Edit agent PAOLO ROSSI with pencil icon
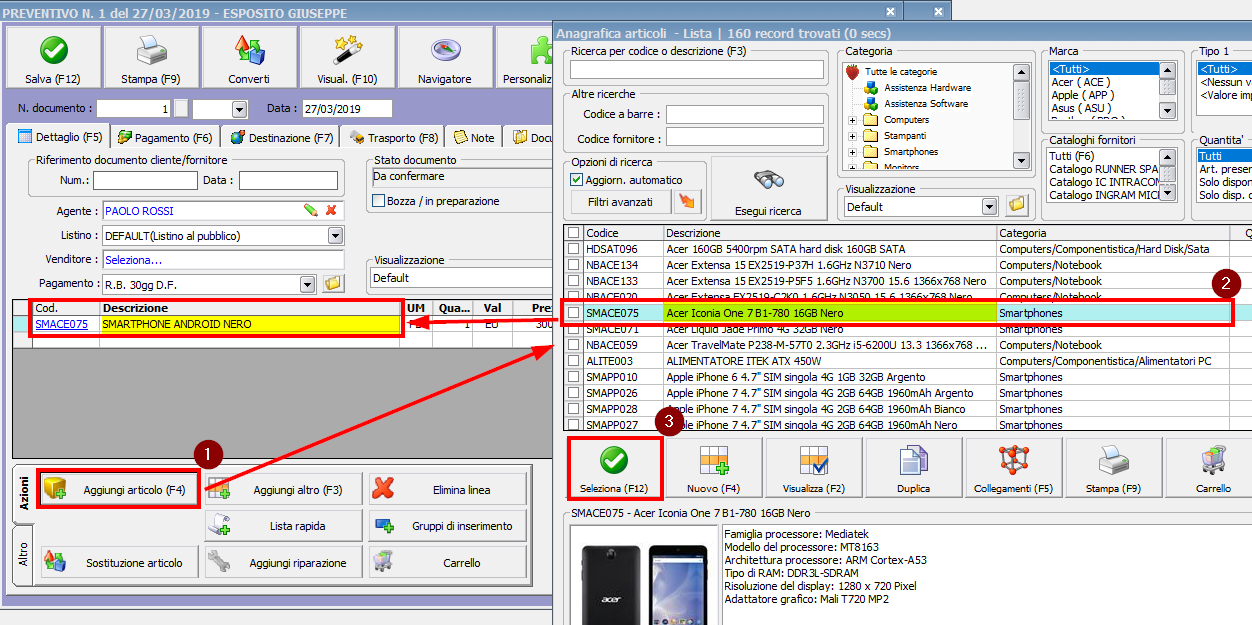1252x625 pixels. click(x=311, y=210)
